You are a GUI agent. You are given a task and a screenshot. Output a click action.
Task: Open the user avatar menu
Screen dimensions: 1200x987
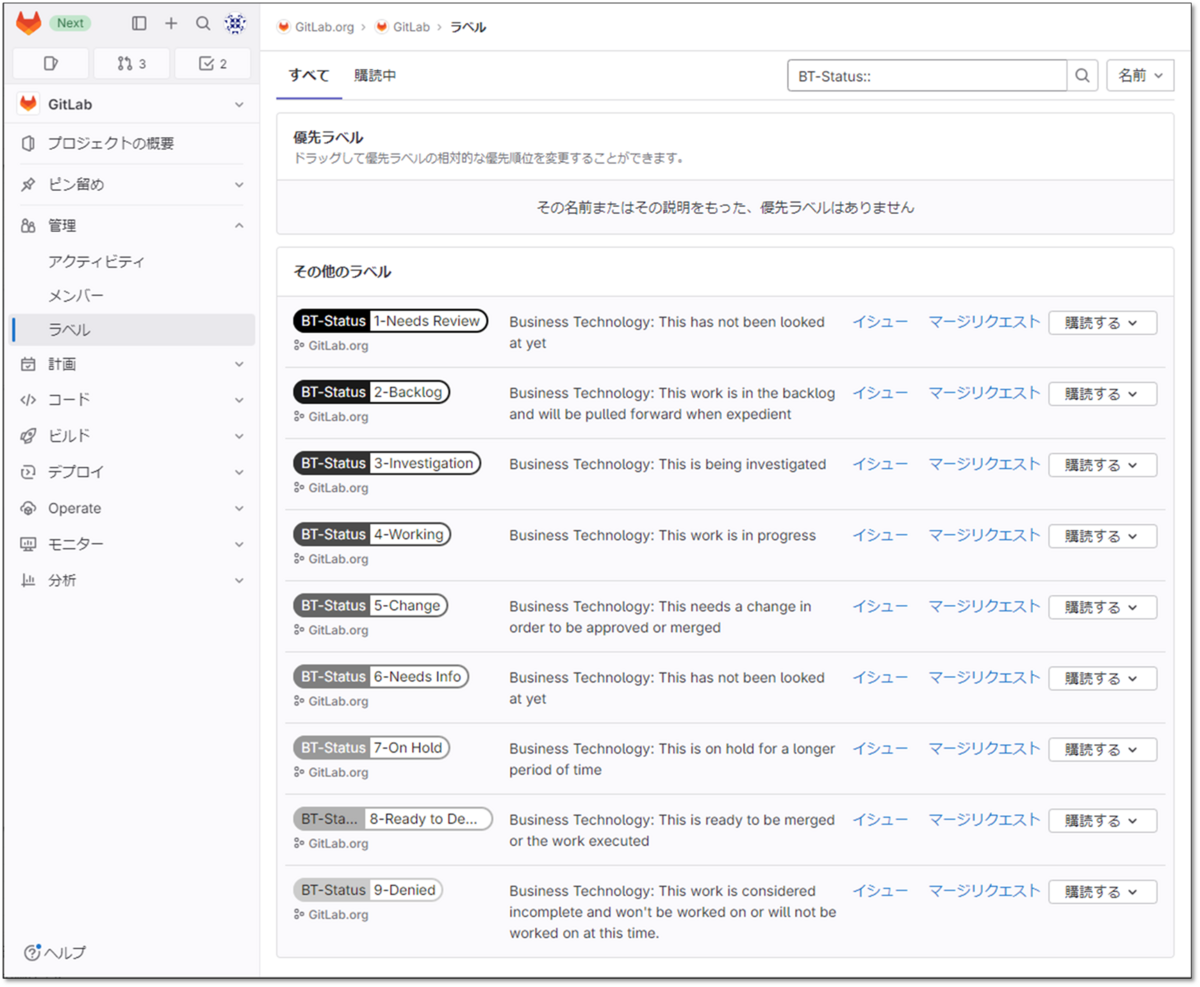point(235,23)
